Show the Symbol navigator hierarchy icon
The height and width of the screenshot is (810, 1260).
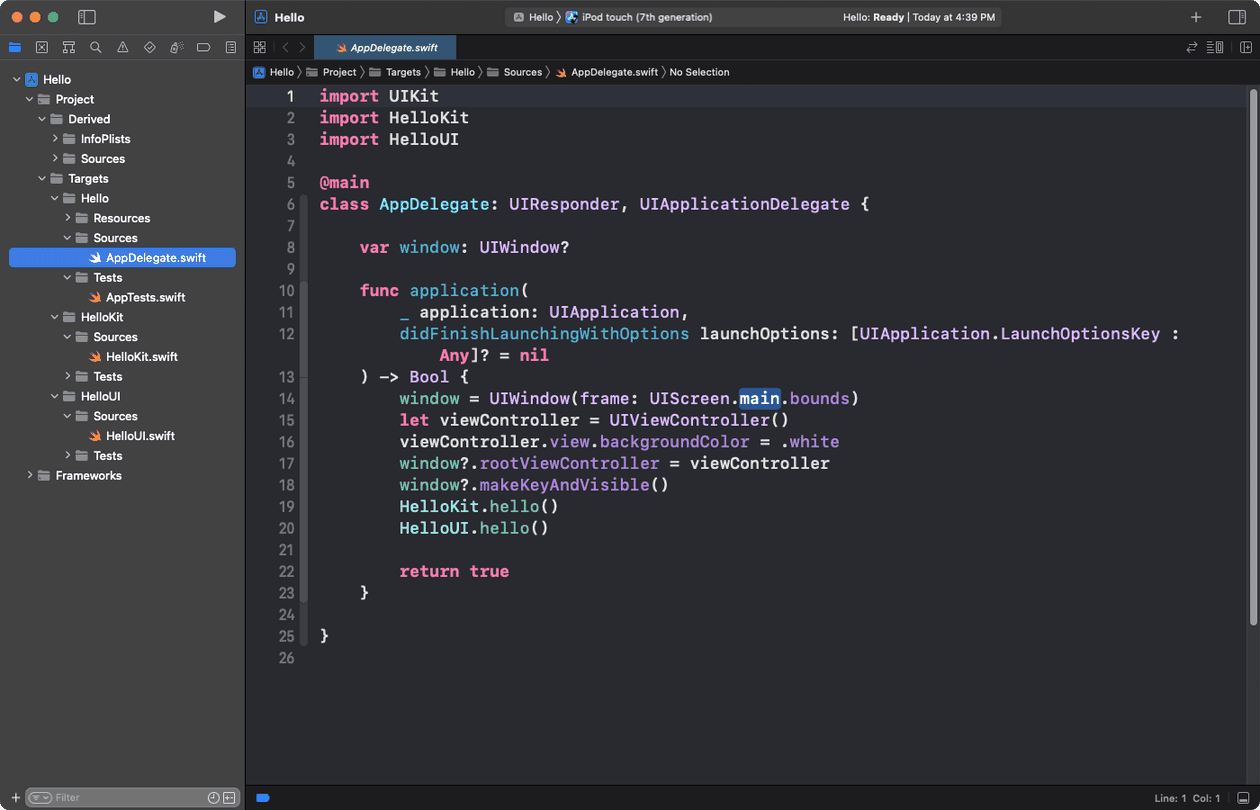(68, 46)
